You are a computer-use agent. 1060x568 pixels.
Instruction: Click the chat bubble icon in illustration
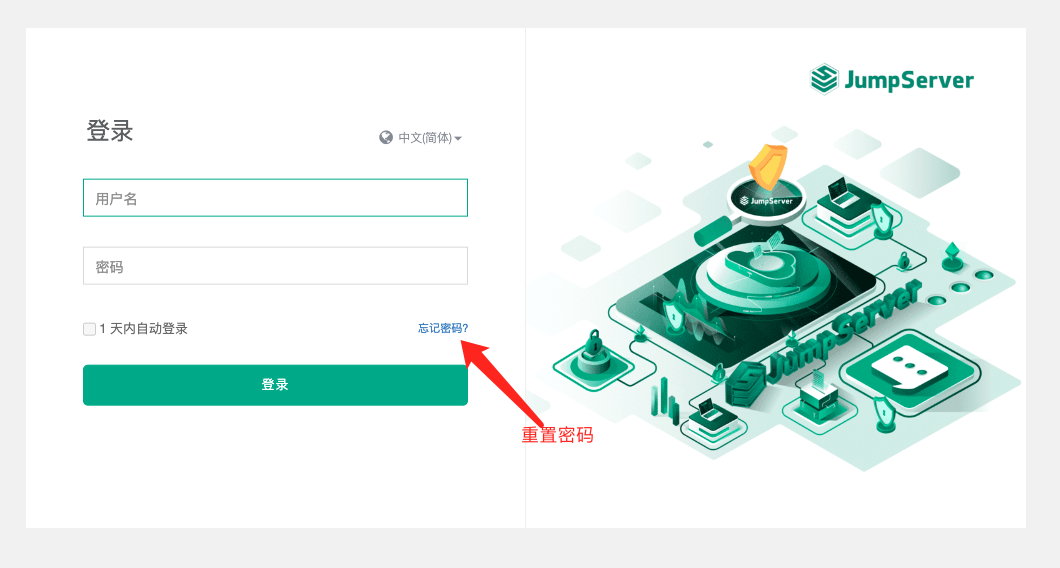tap(909, 369)
